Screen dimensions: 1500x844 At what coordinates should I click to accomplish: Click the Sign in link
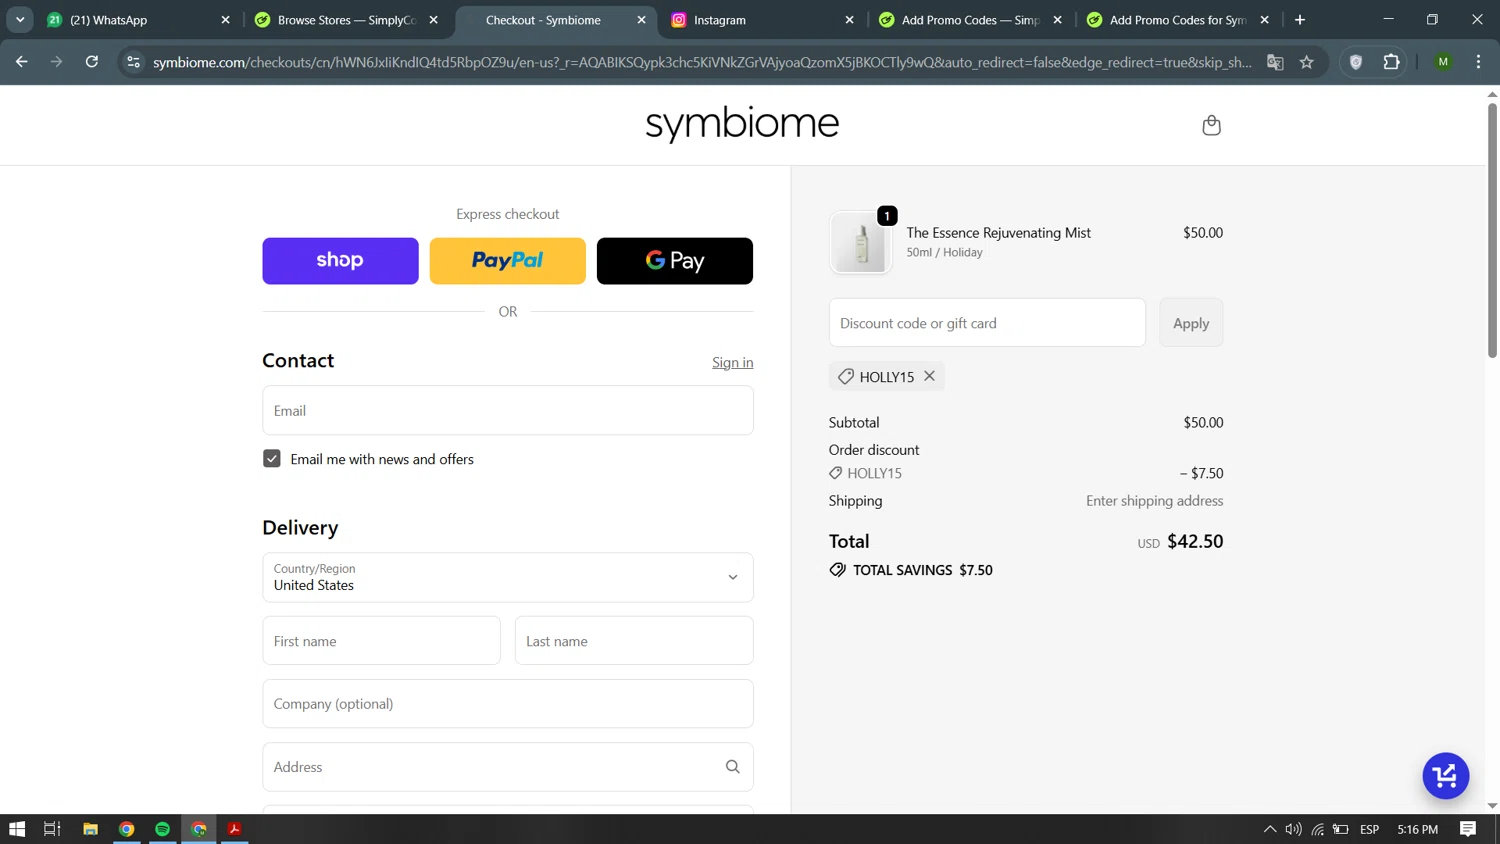pyautogui.click(x=733, y=362)
